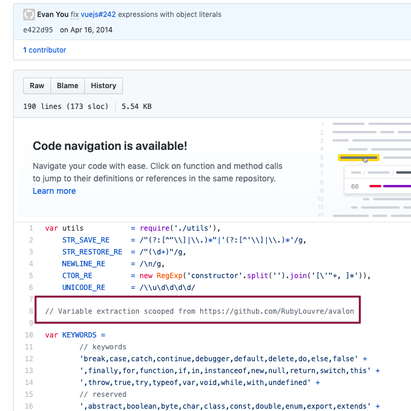The width and height of the screenshot is (411, 411).
Task: Click the '// reserved' comment
Action: 103,394
